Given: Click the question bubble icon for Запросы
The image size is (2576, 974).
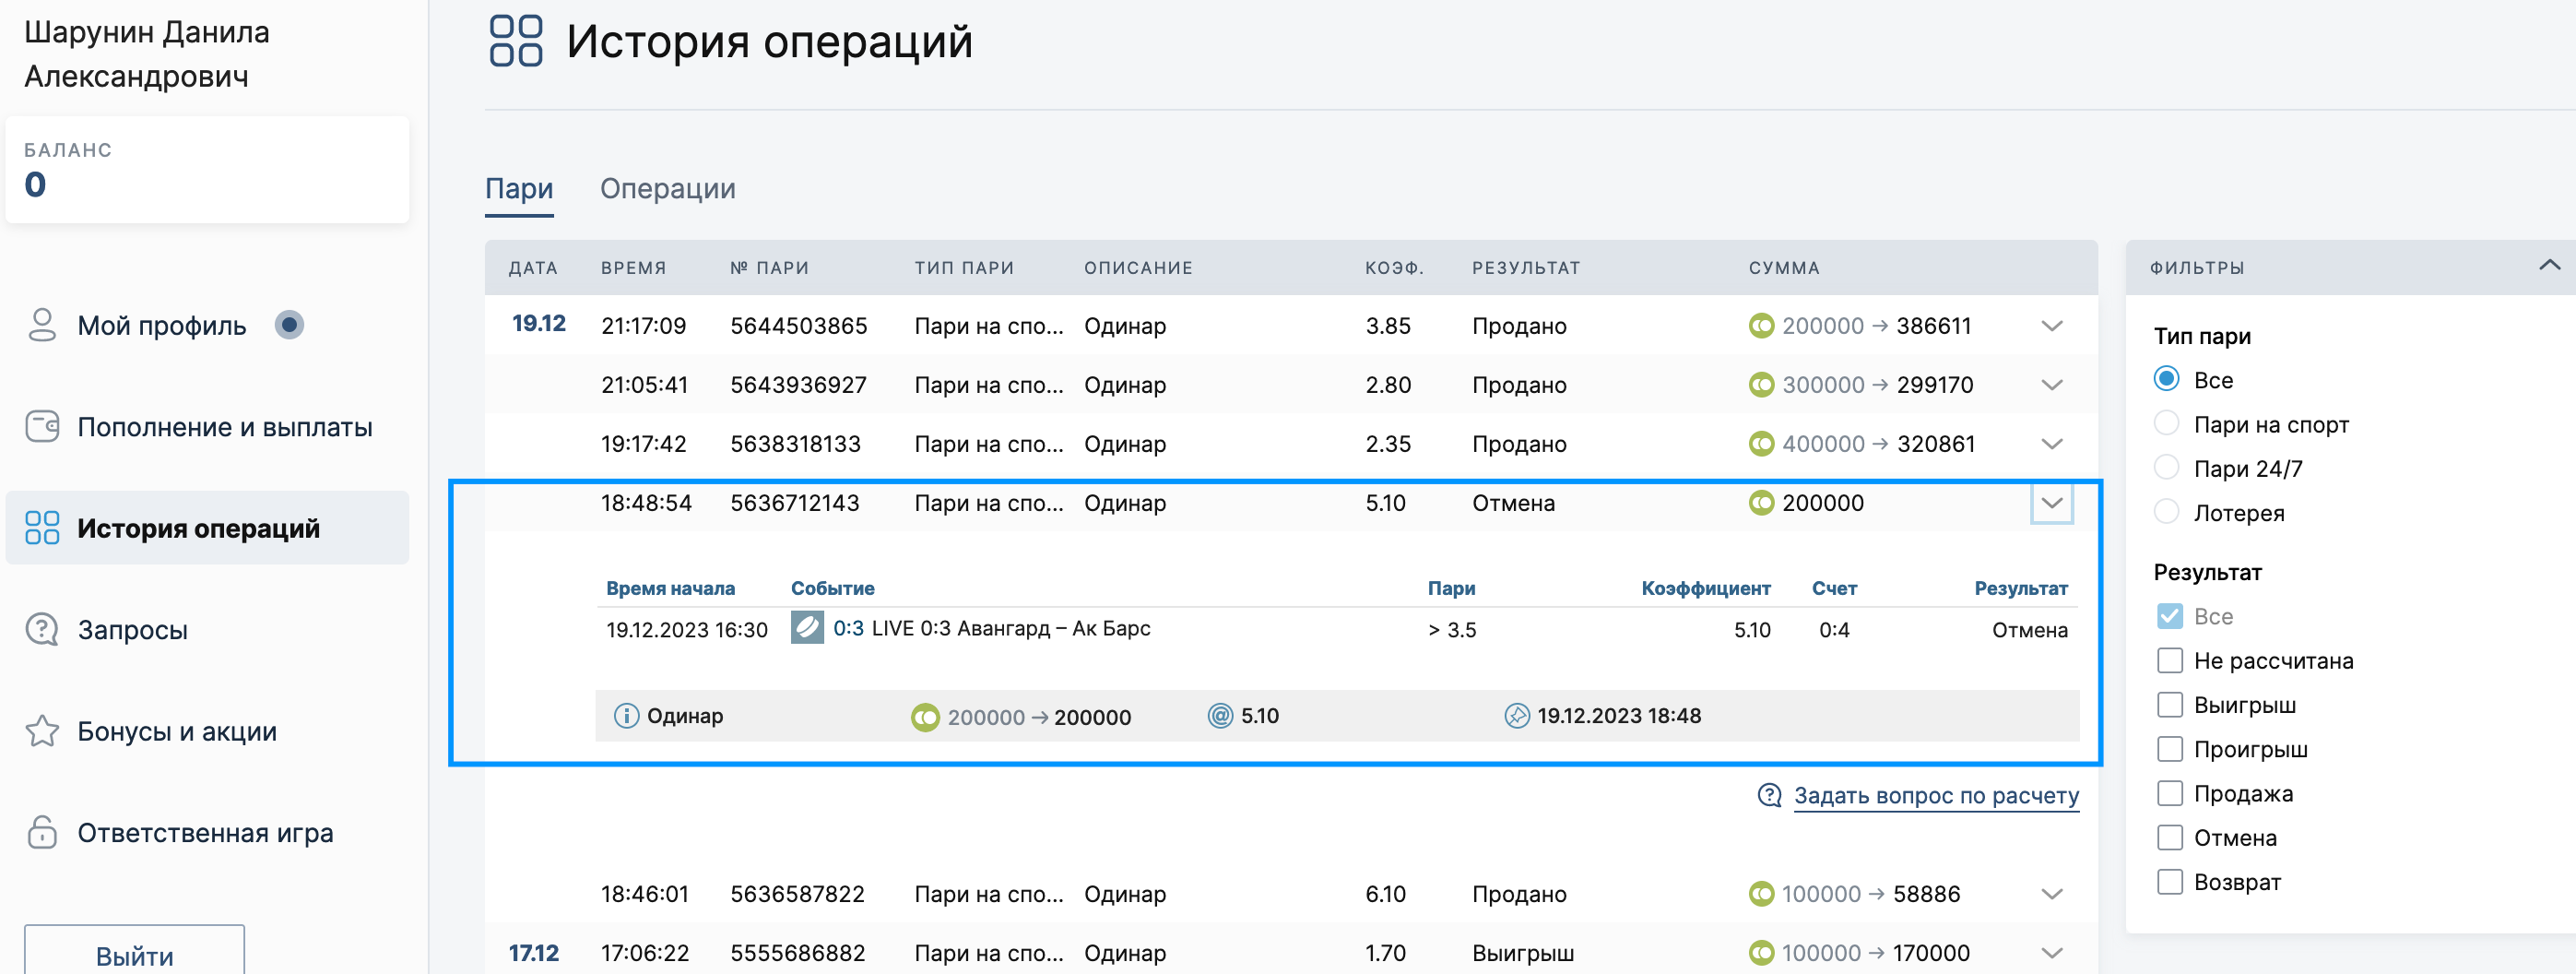Looking at the screenshot, I should coord(42,629).
